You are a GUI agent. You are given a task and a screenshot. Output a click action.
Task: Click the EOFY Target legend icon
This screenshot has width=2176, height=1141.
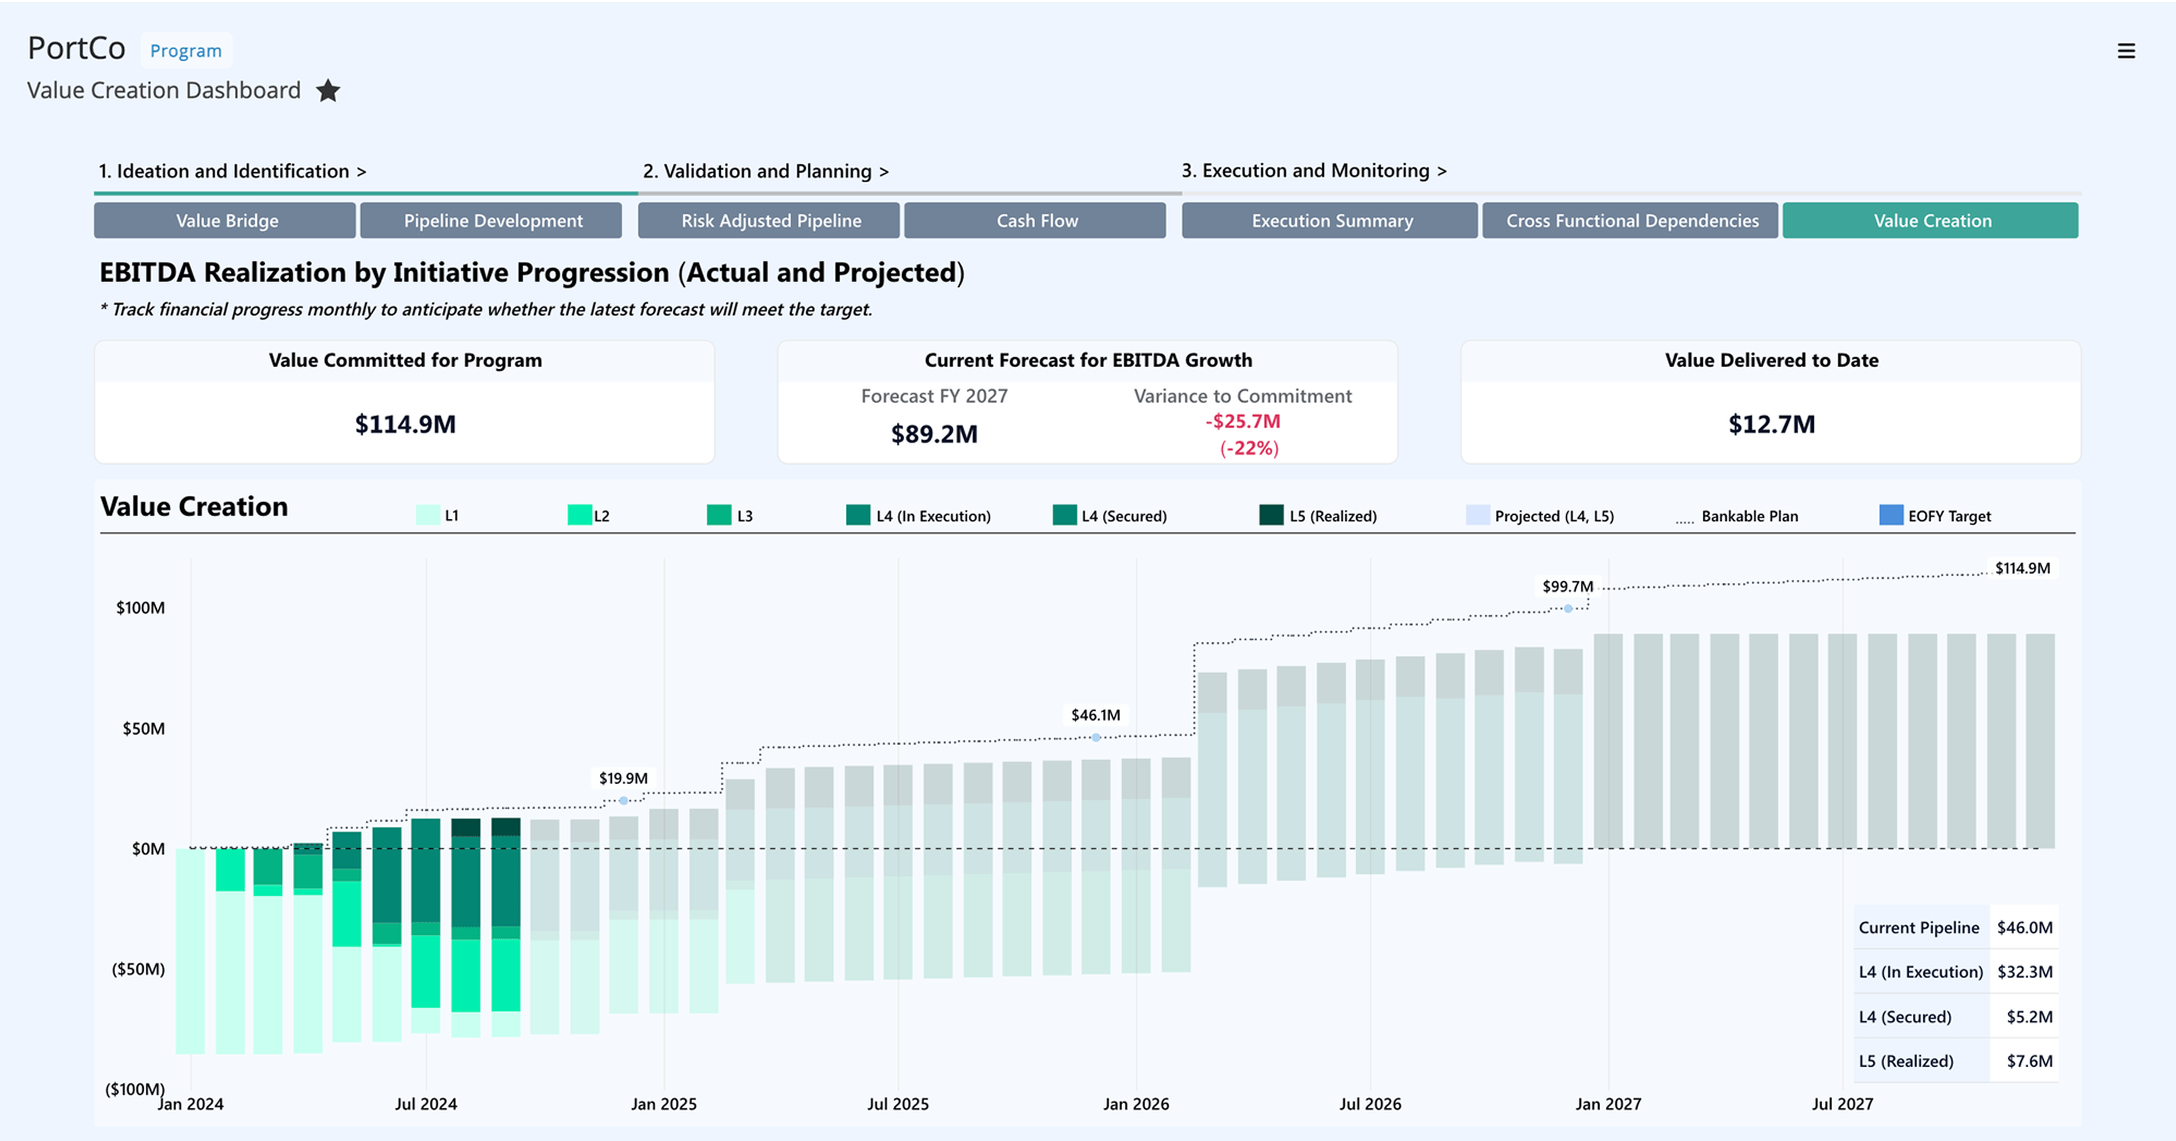click(1891, 515)
